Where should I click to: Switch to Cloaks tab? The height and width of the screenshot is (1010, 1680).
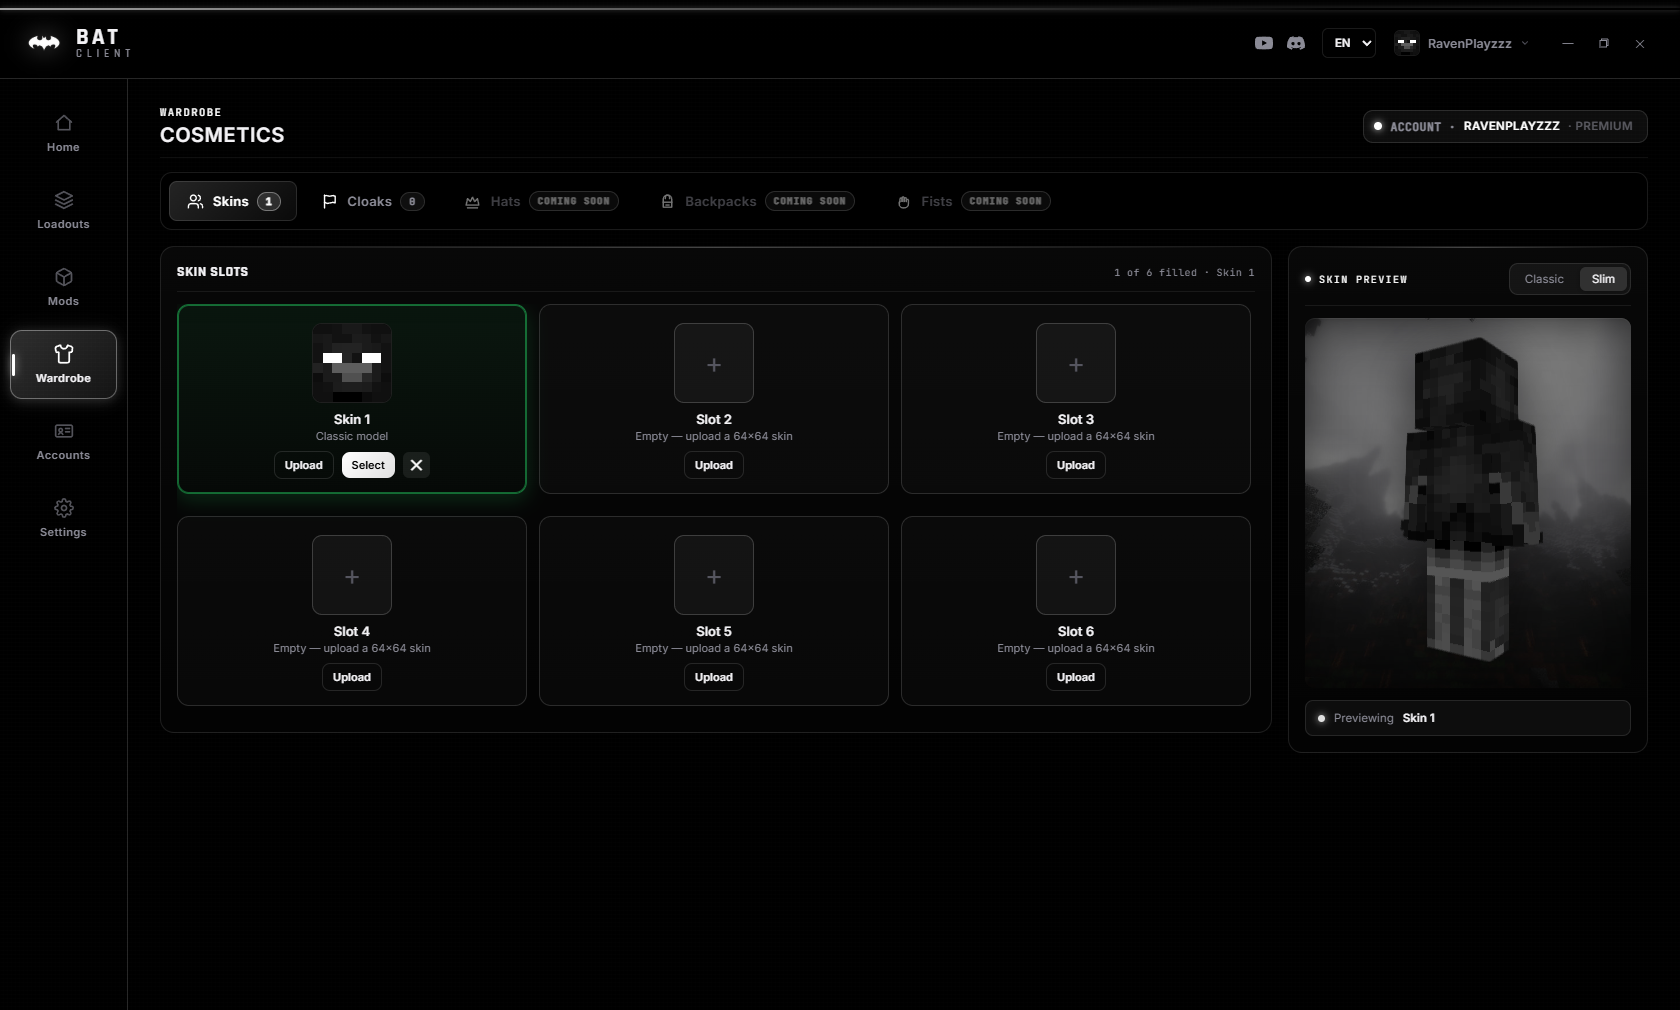click(373, 201)
